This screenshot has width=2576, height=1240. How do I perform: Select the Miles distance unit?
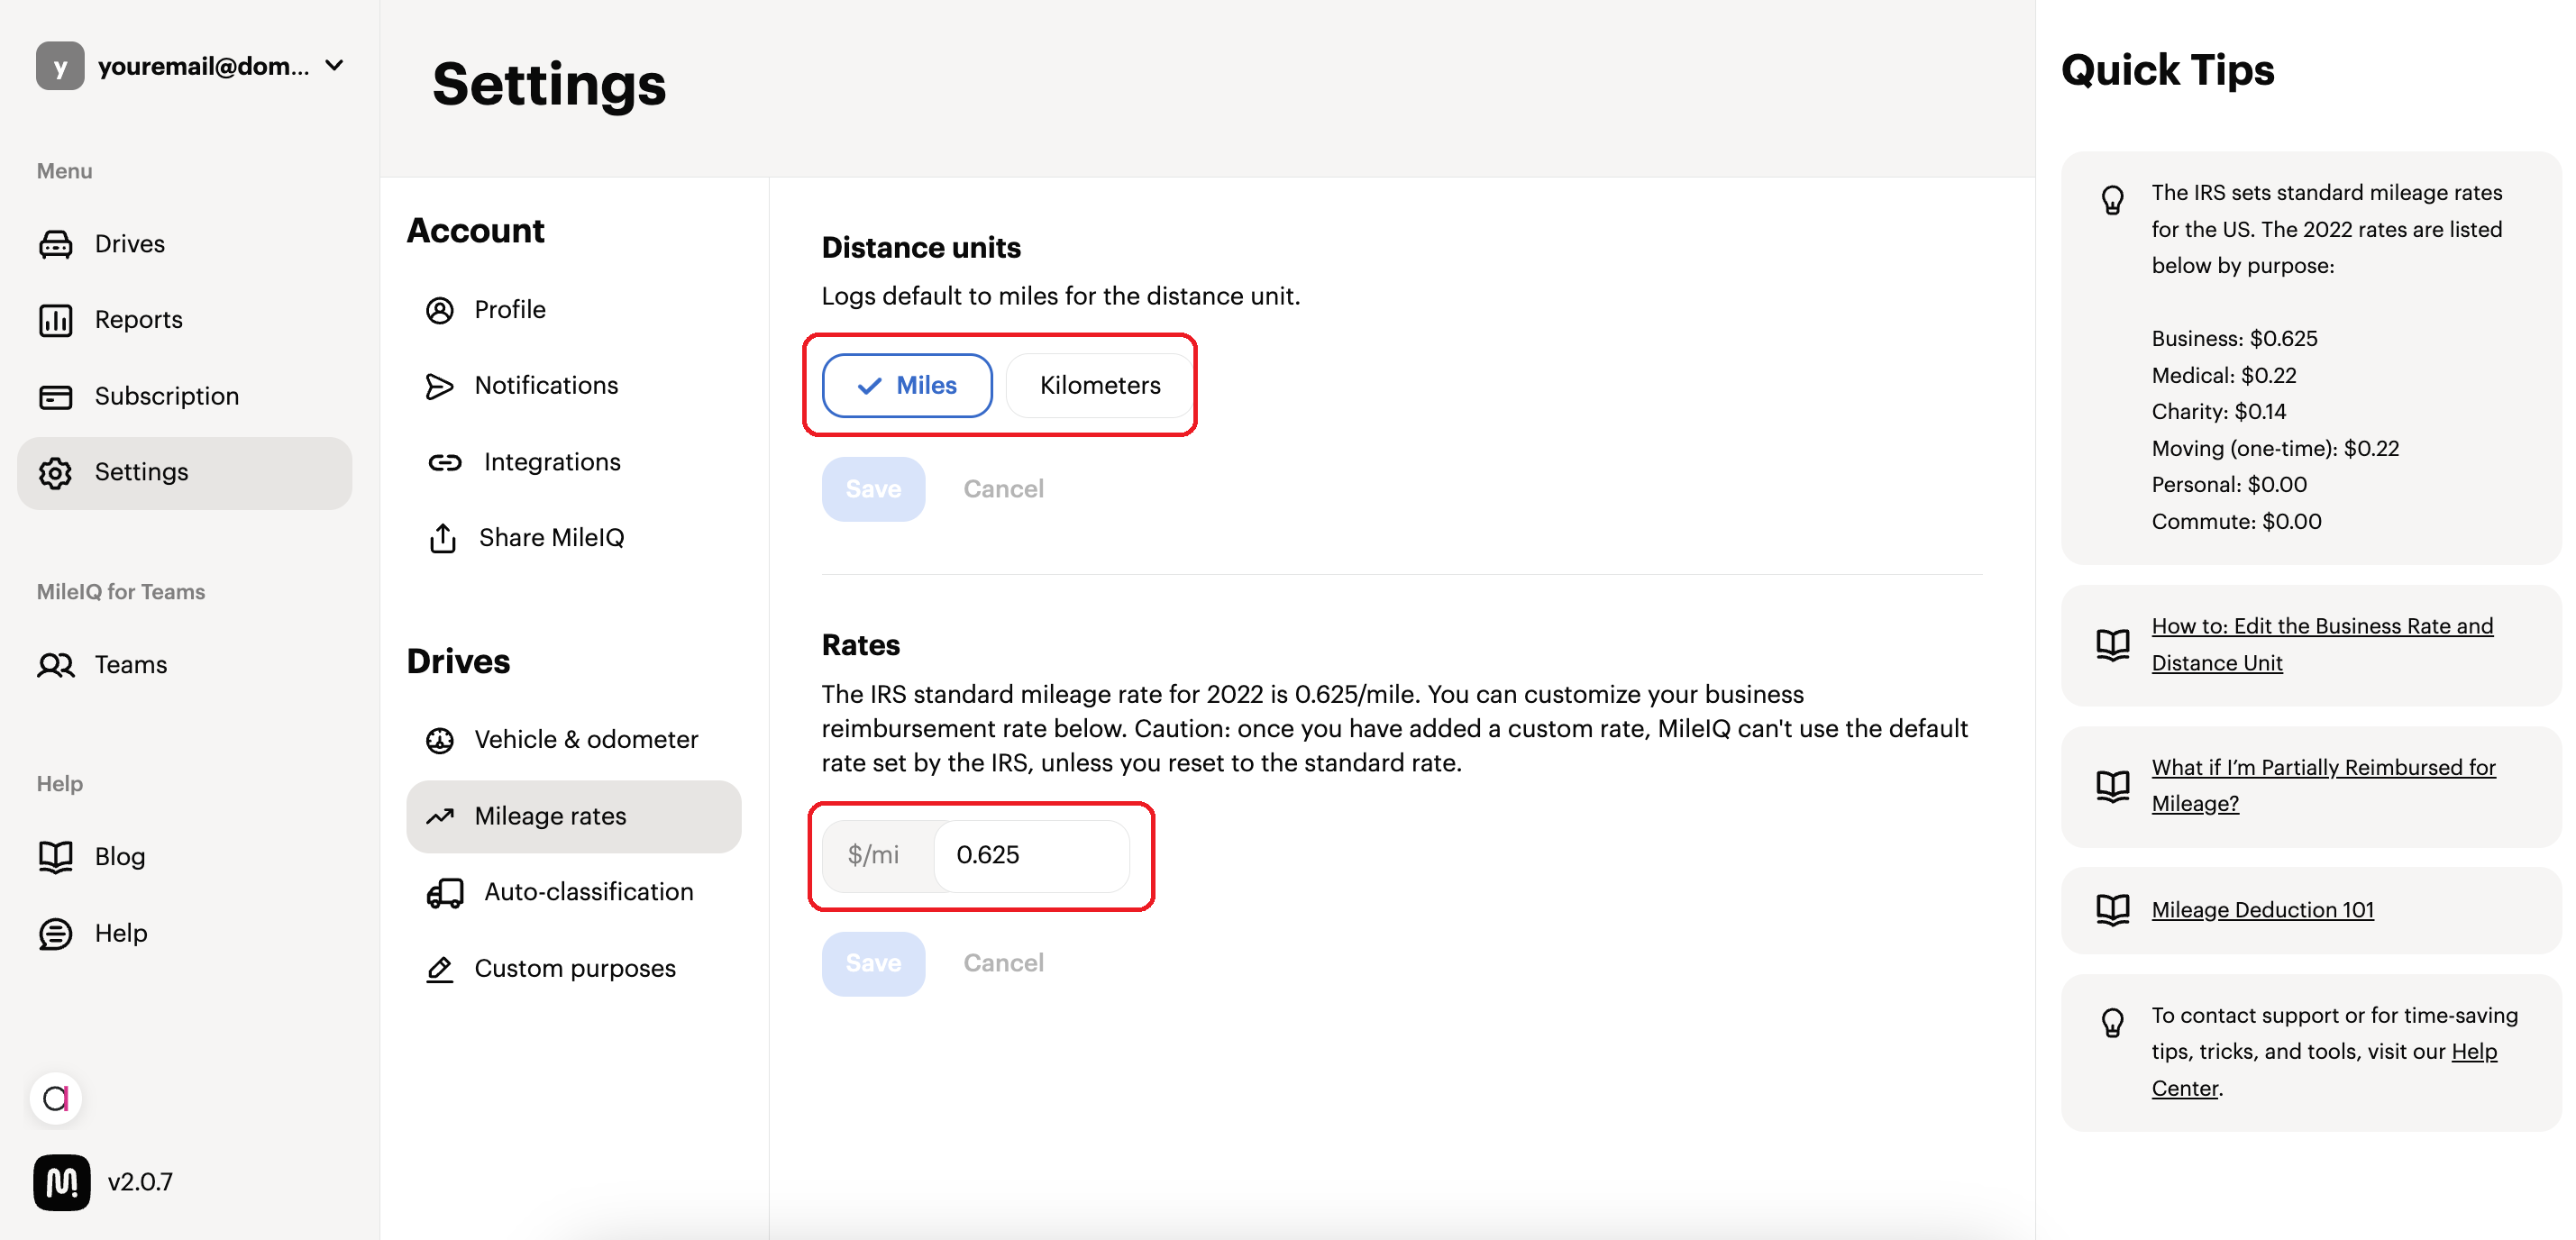907,385
